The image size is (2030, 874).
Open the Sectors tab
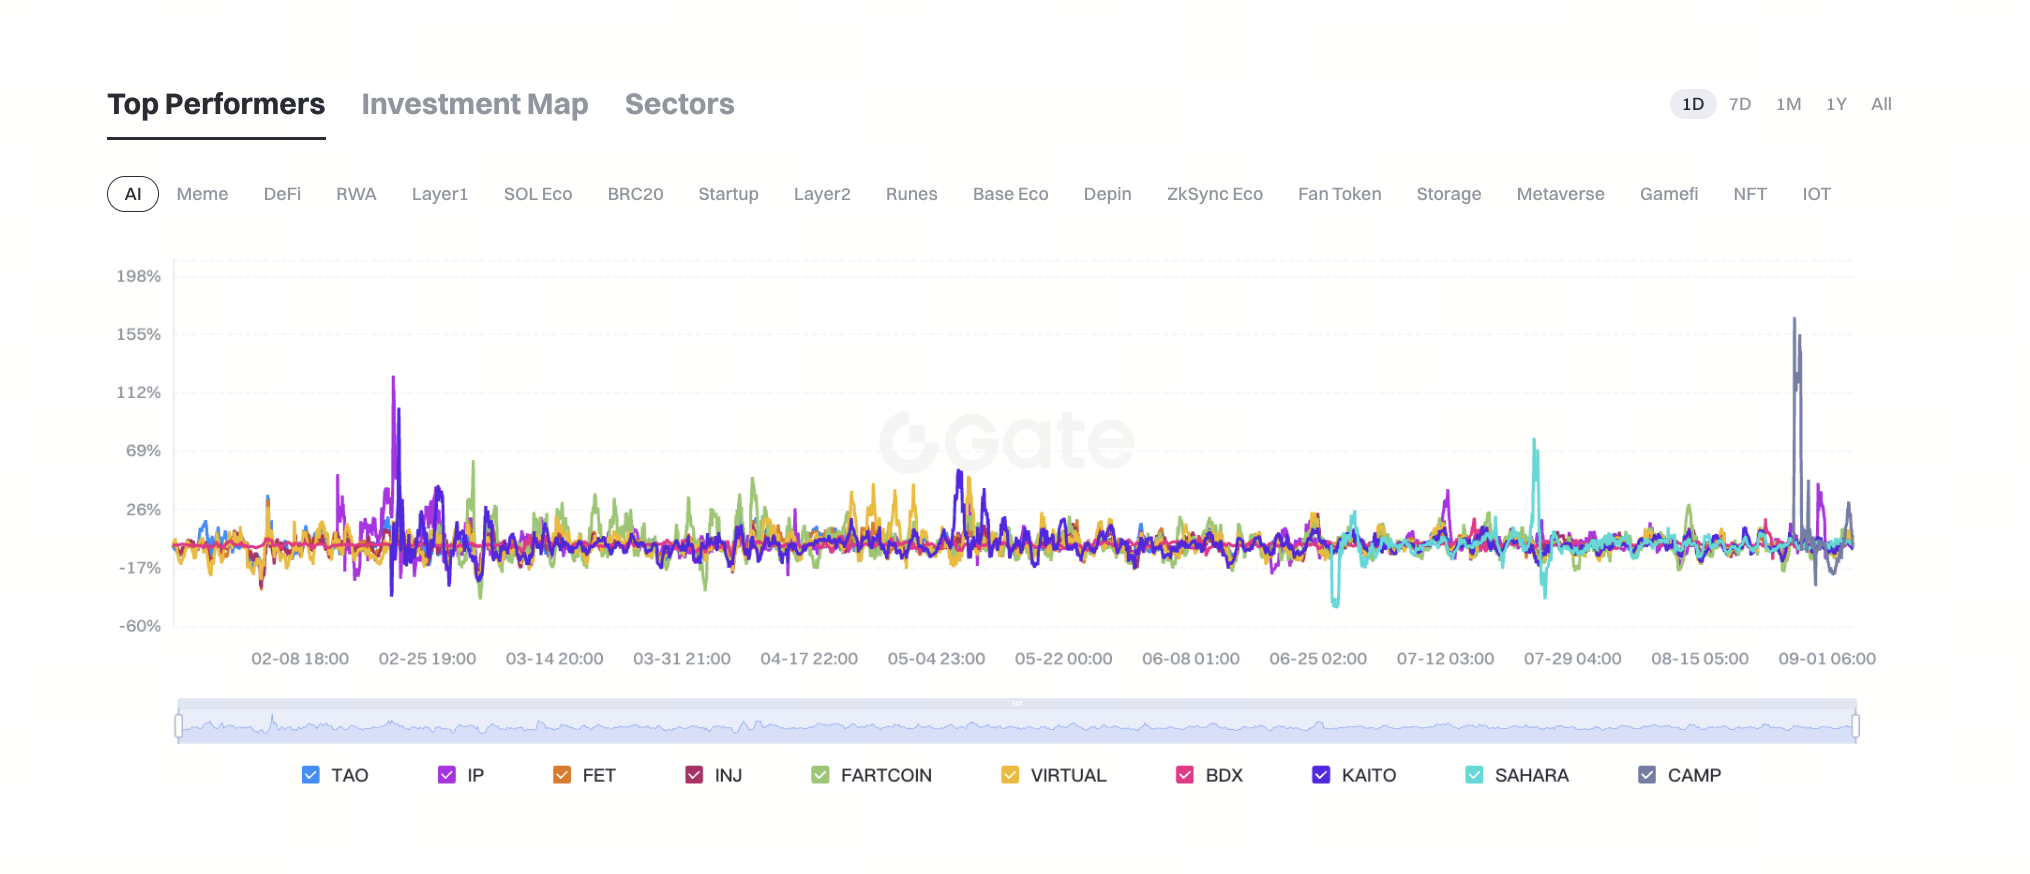680,104
